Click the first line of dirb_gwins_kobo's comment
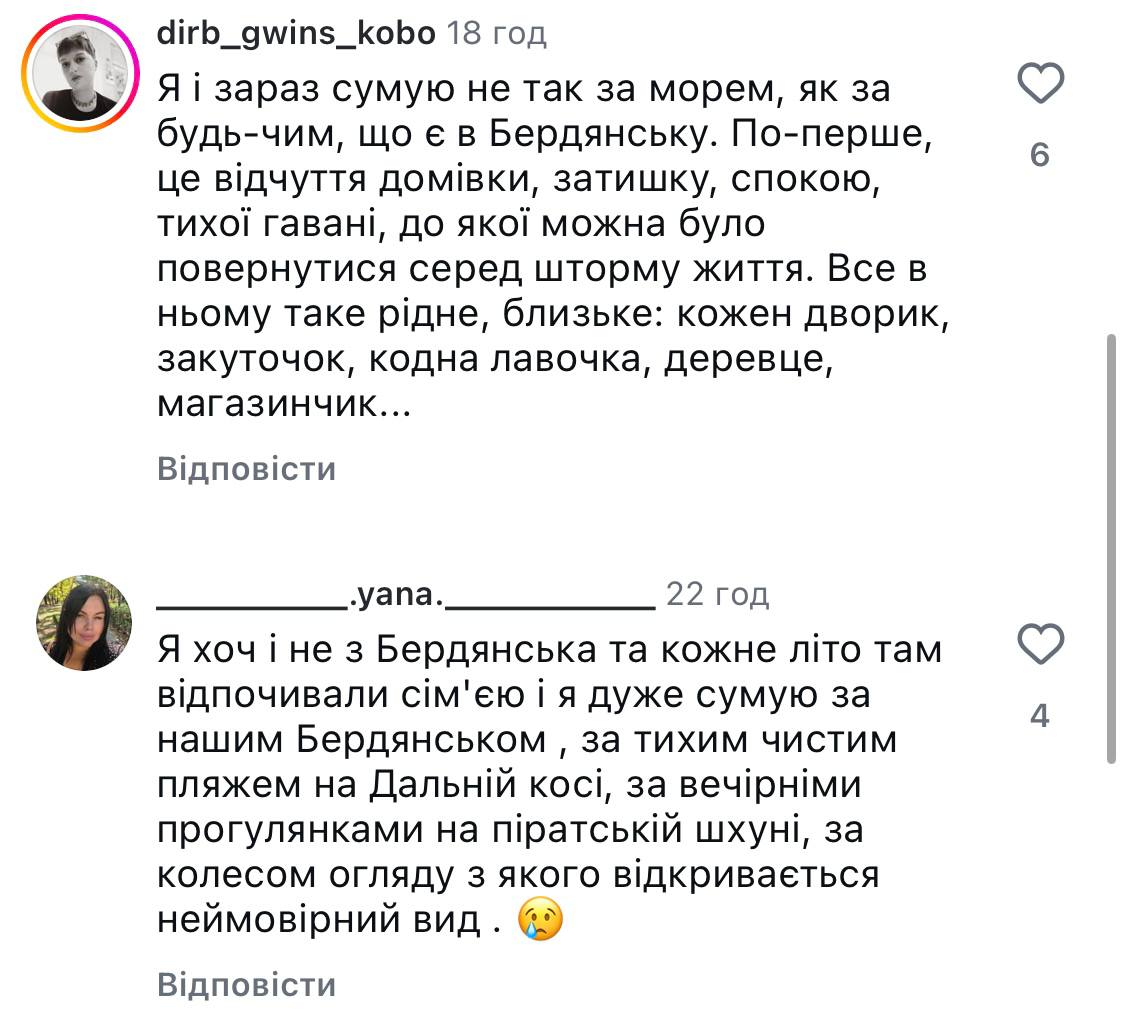1125x1019 pixels. (x=523, y=90)
